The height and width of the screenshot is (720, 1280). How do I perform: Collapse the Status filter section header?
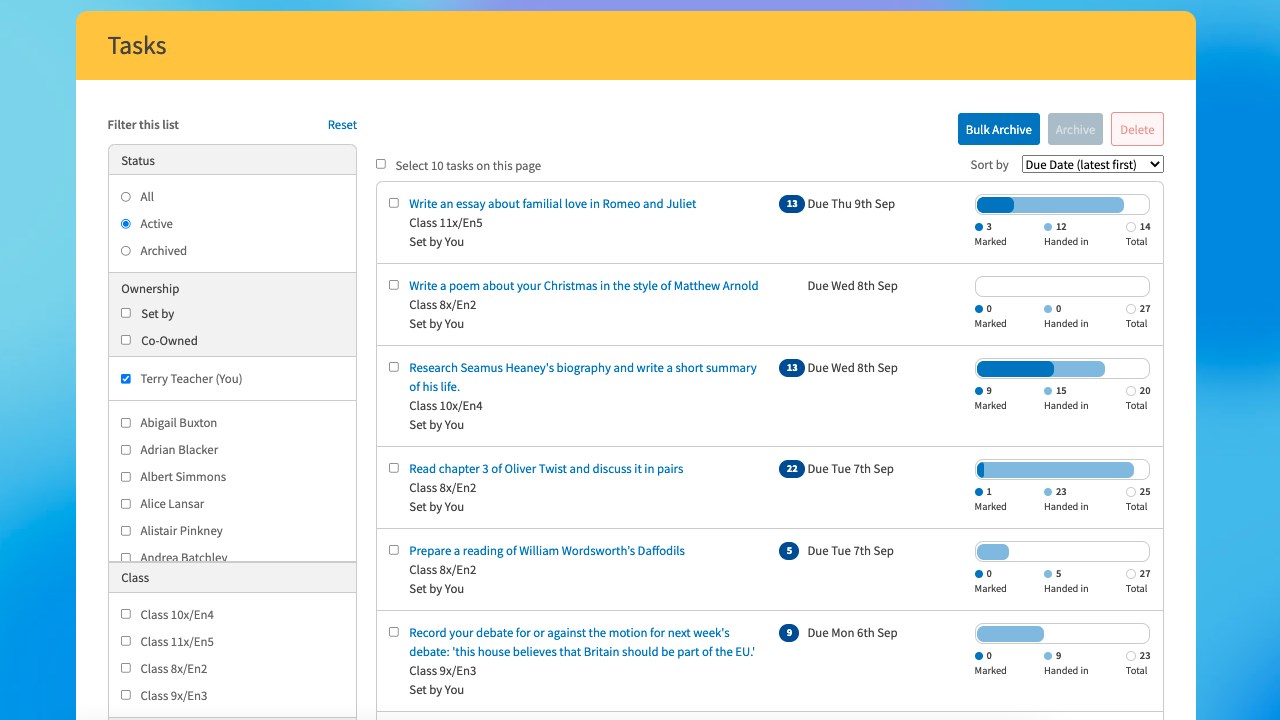pyautogui.click(x=232, y=161)
